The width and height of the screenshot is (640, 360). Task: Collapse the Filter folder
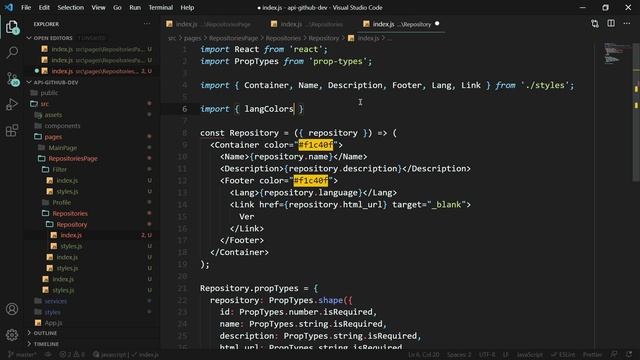pyautogui.click(x=60, y=169)
